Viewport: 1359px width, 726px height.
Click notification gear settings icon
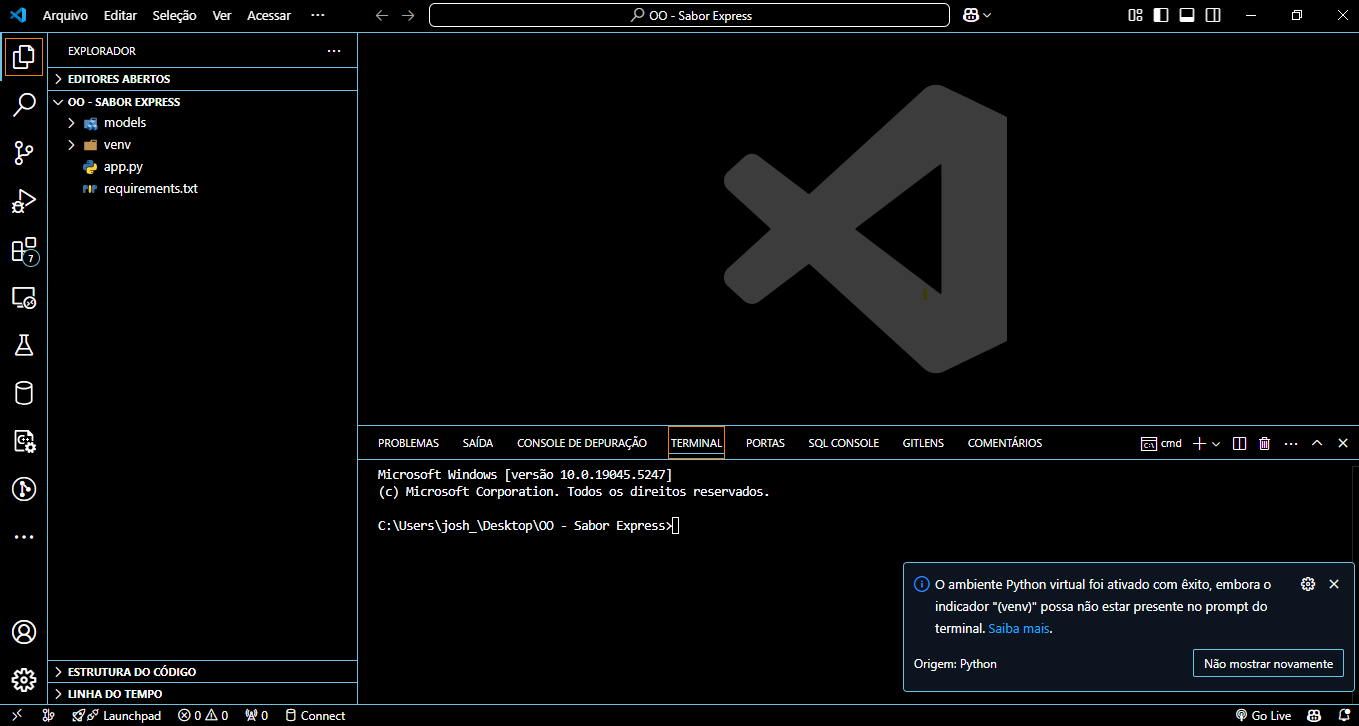point(1307,584)
